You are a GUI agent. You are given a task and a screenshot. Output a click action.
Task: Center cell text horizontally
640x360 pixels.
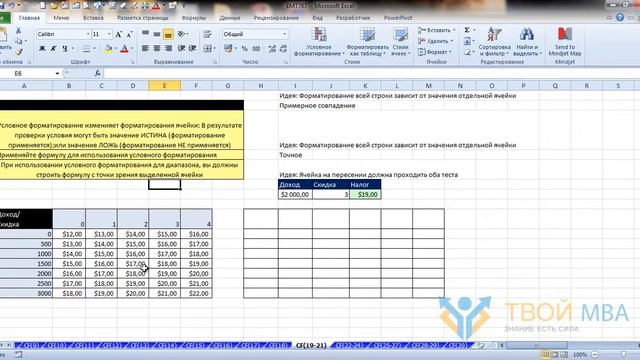click(157, 49)
